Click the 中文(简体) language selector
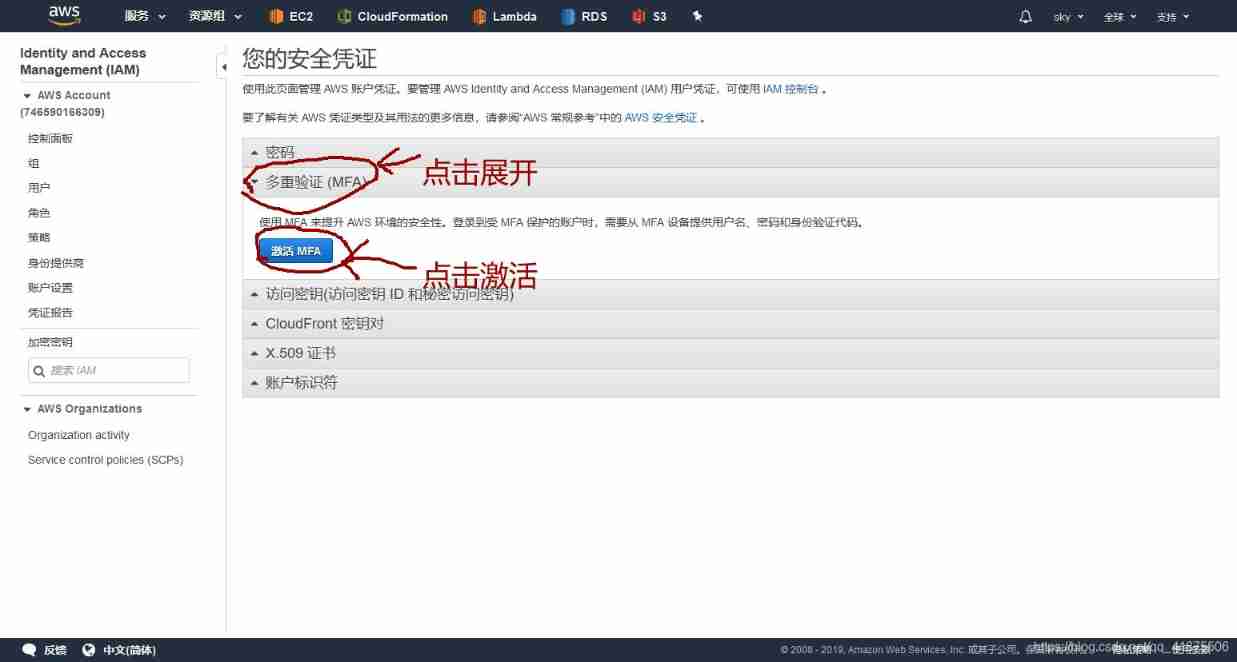The height and width of the screenshot is (662, 1237). click(129, 650)
